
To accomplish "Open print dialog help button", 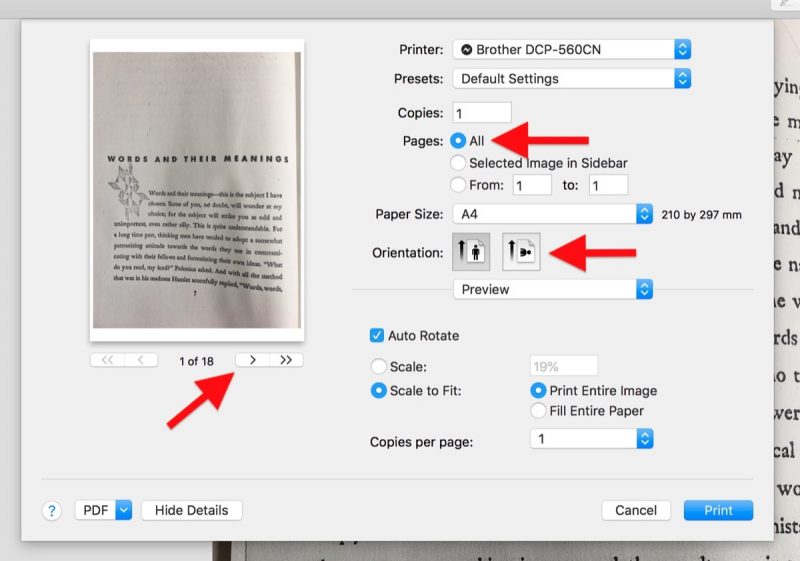I will tap(52, 511).
